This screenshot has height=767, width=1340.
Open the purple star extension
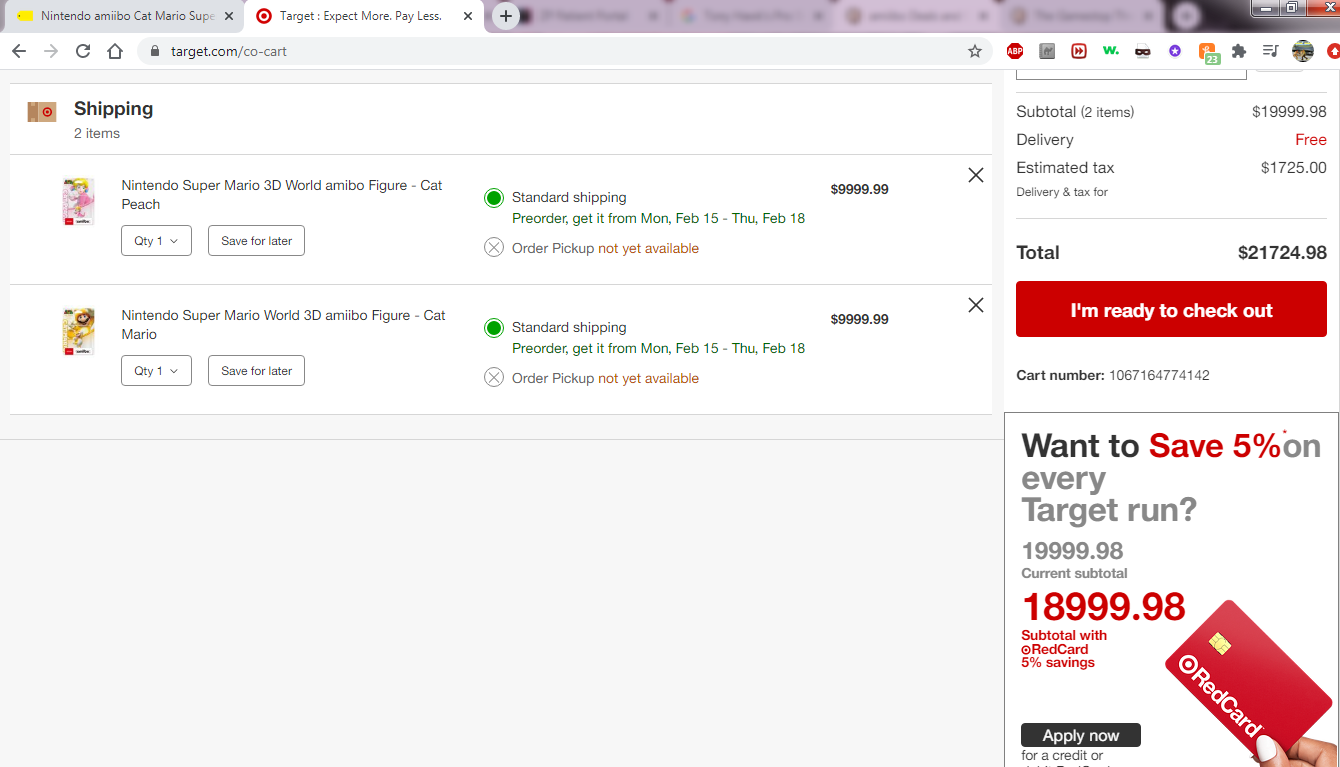[1175, 51]
